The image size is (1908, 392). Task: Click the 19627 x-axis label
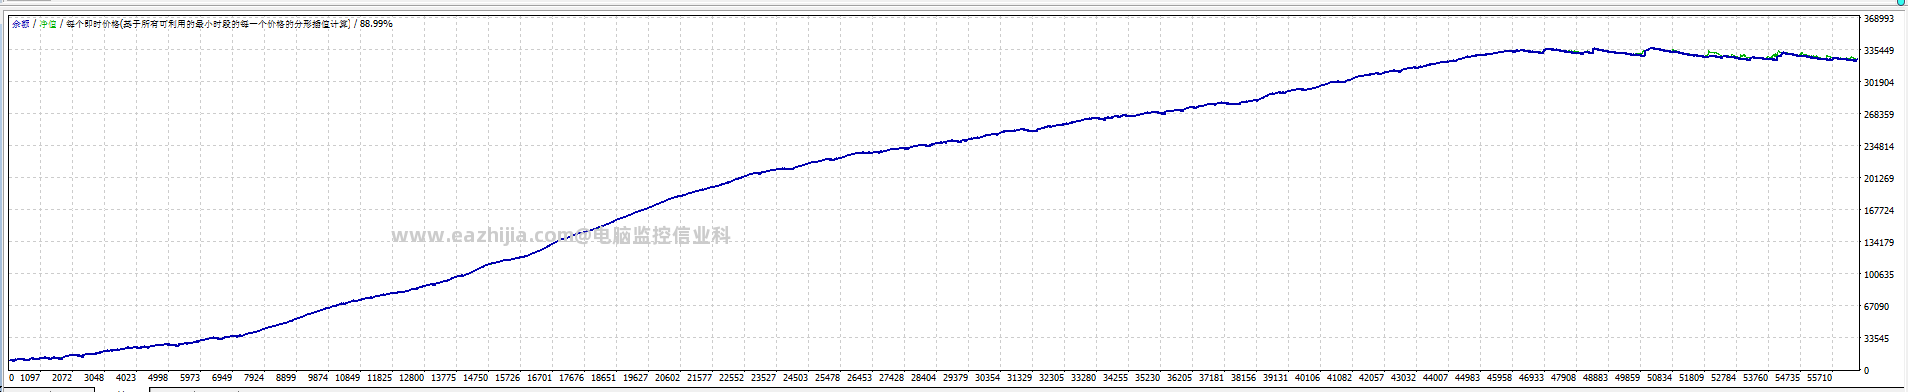click(x=636, y=378)
